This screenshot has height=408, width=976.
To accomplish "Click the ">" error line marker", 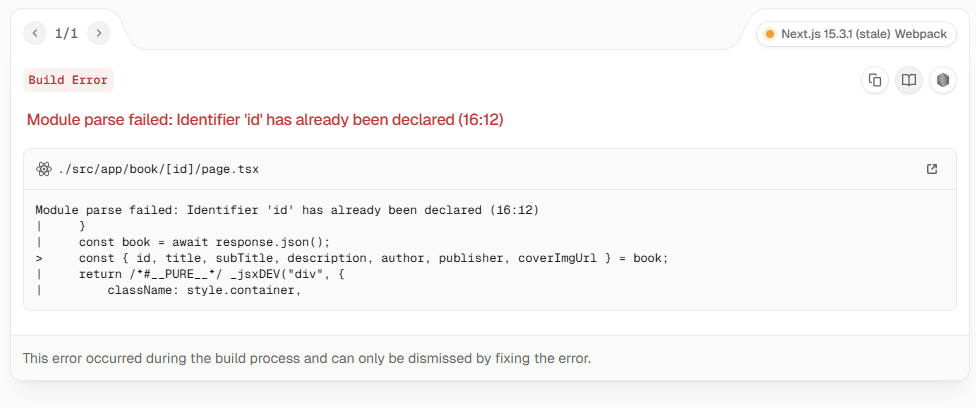I will click(39, 258).
